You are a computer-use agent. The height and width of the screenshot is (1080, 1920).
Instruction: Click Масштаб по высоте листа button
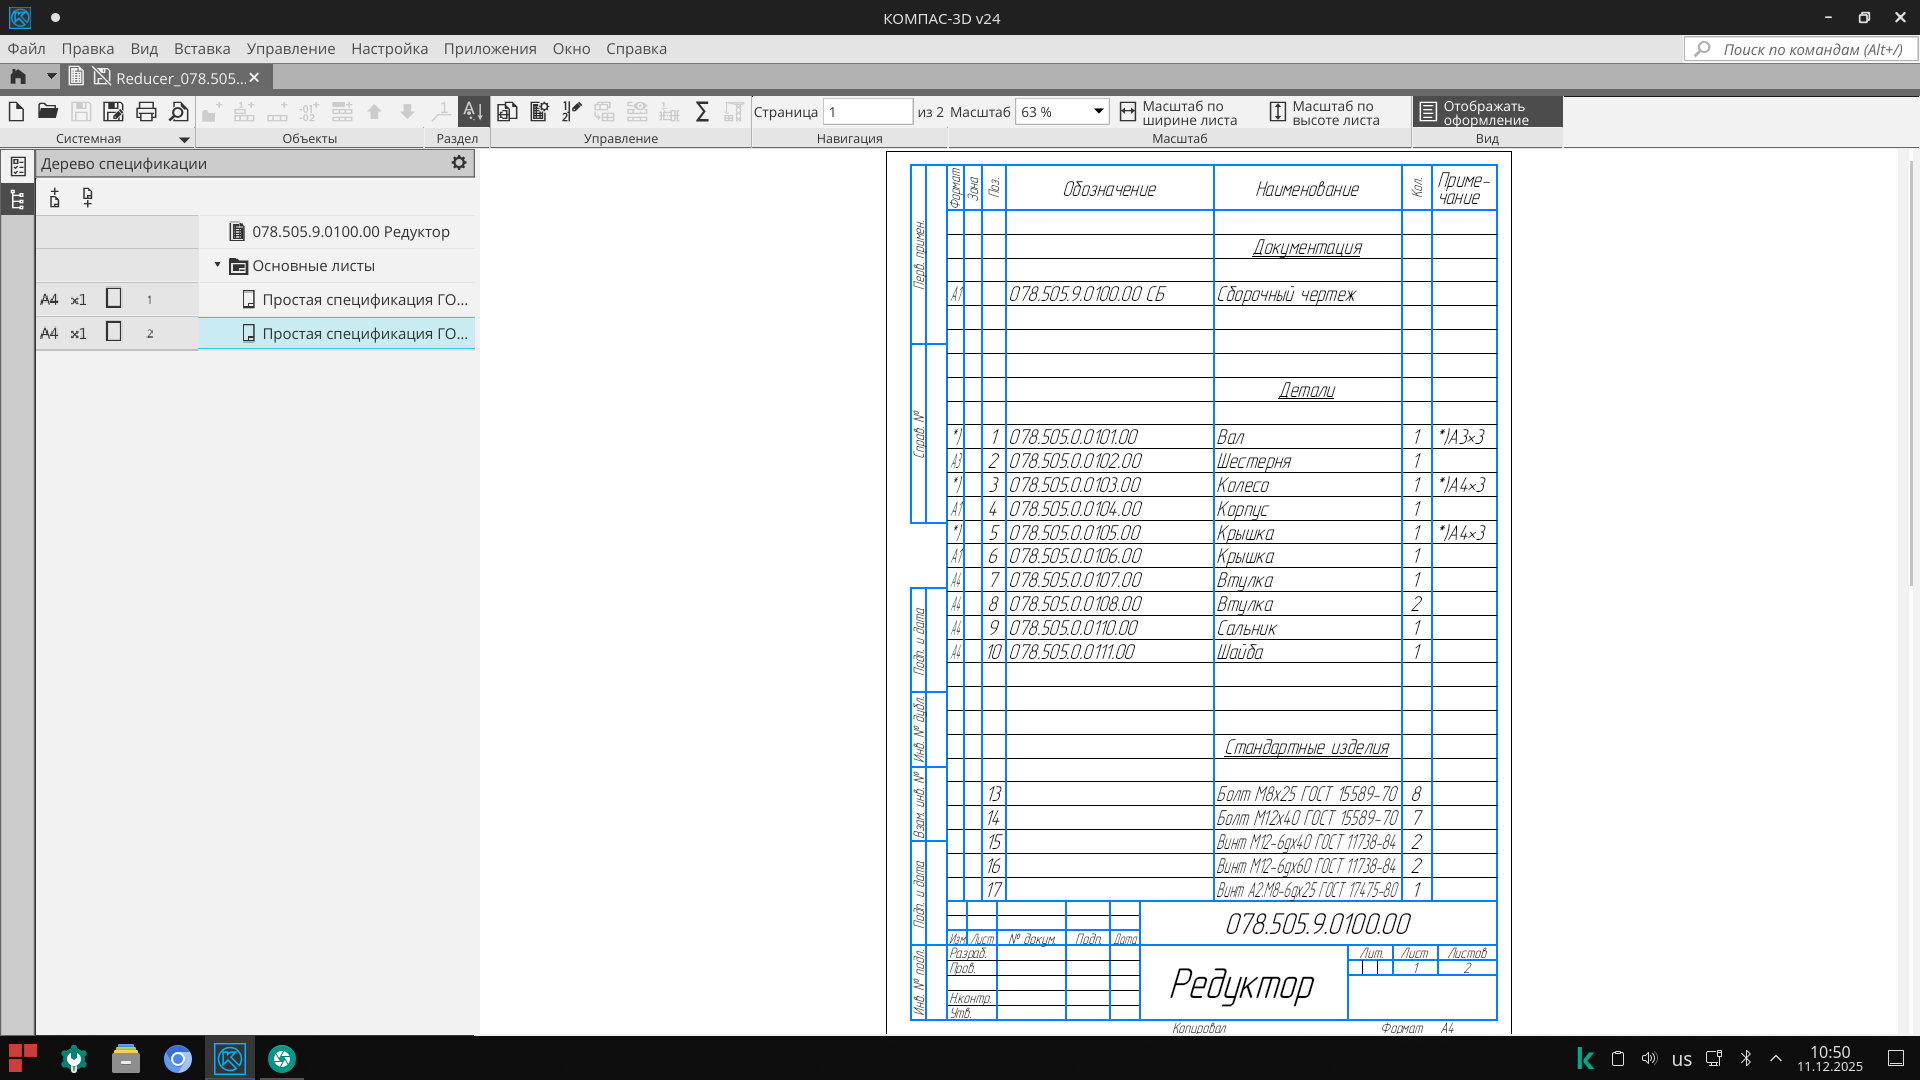click(1324, 112)
